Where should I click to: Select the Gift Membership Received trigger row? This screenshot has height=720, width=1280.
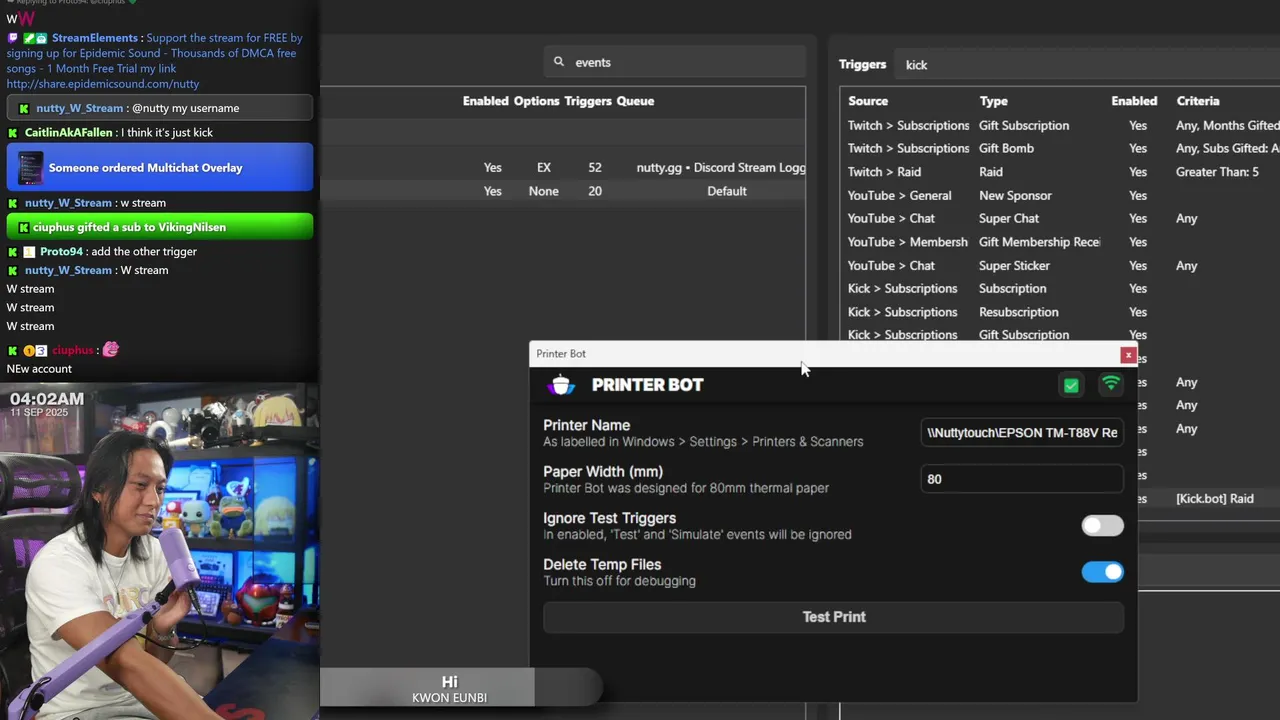(1060, 242)
